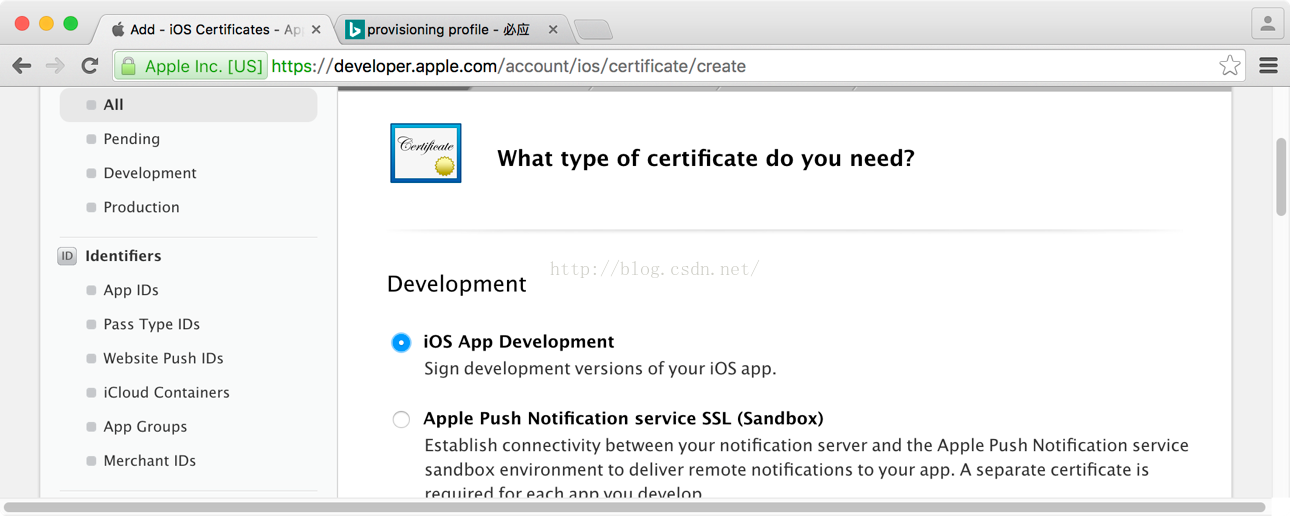Switch to the provisioning profile Bing tab
Image resolution: width=1290 pixels, height=516 pixels.
(448, 30)
